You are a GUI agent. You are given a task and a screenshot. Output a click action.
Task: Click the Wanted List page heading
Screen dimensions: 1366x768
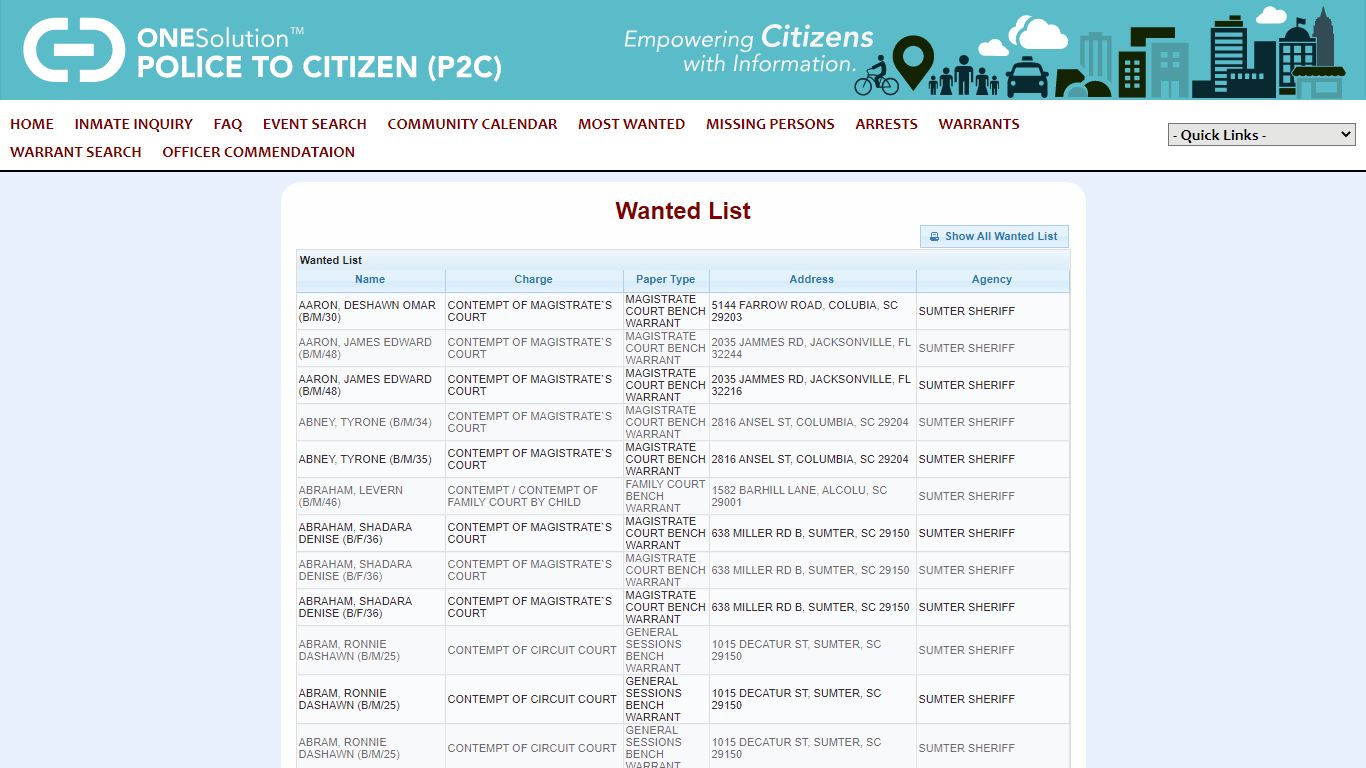pyautogui.click(x=683, y=211)
